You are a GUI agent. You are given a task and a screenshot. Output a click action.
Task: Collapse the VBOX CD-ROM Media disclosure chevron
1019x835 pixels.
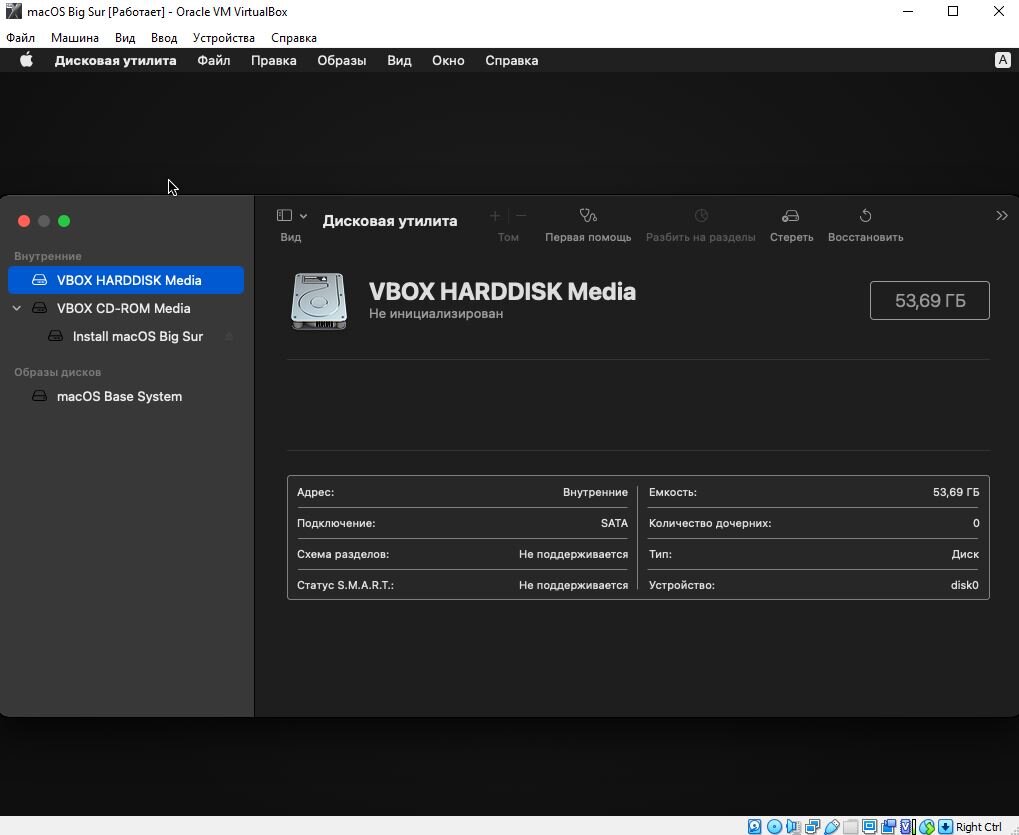tap(17, 308)
